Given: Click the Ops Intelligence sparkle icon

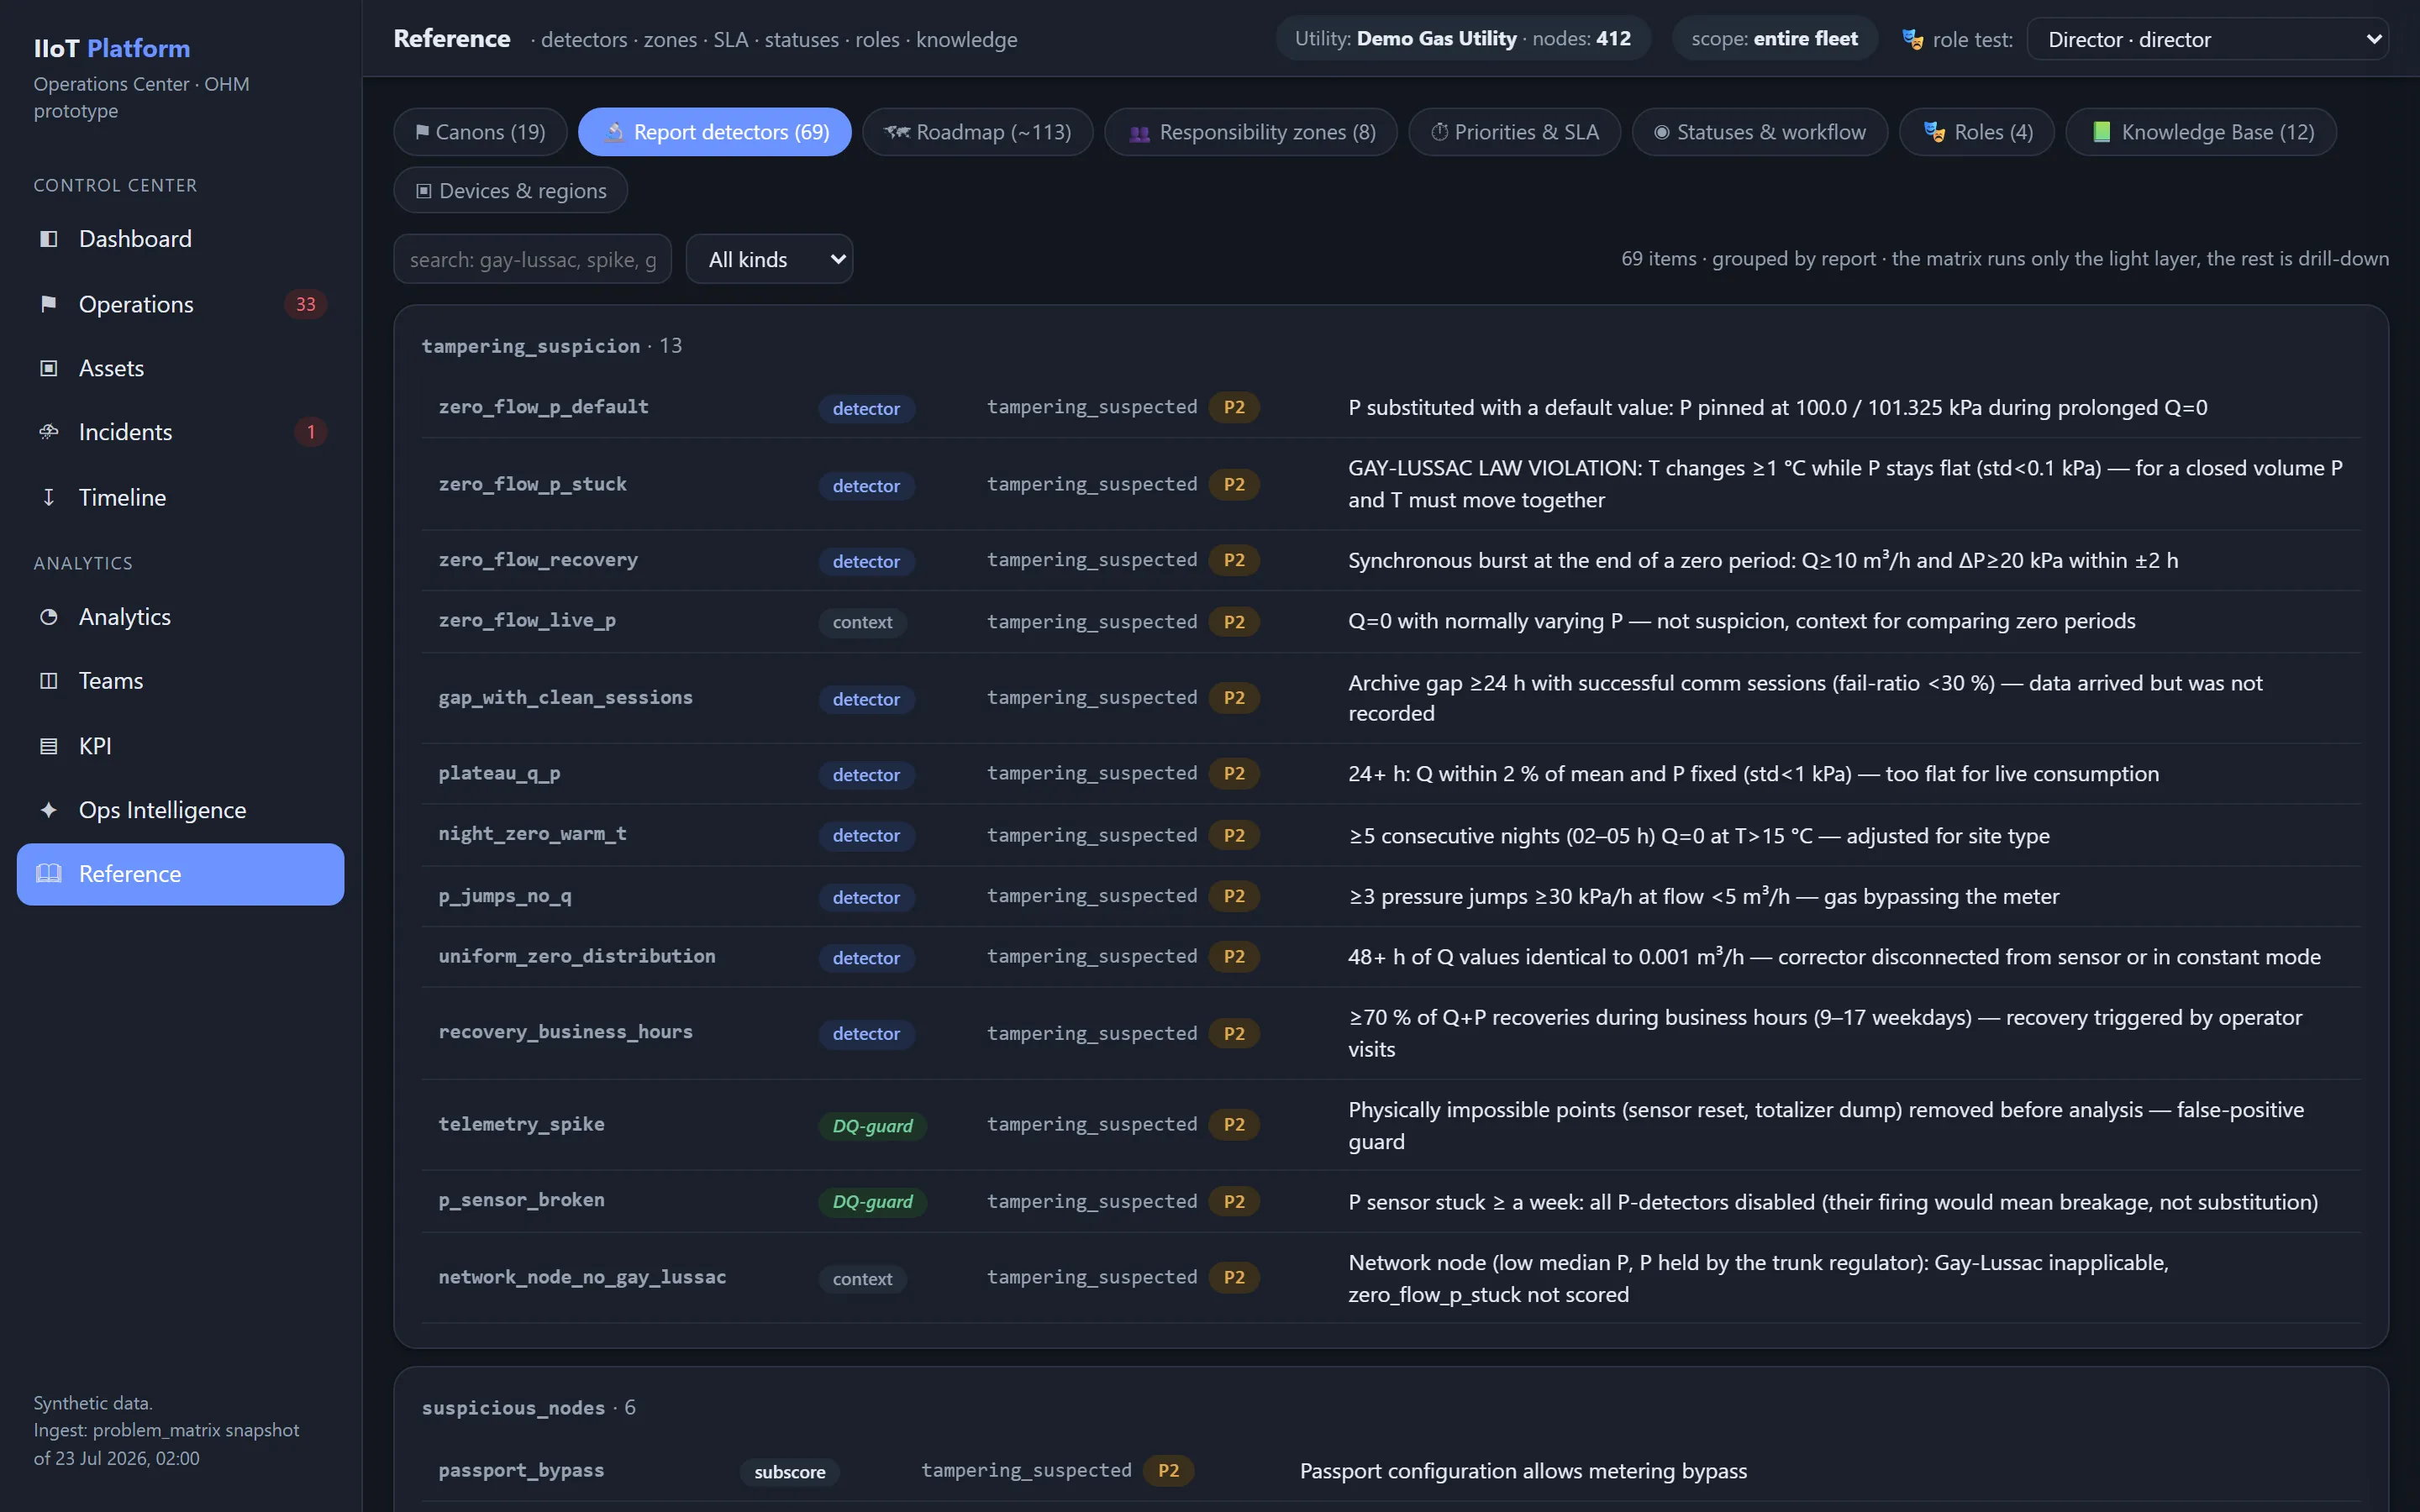Looking at the screenshot, I should coord(48,810).
